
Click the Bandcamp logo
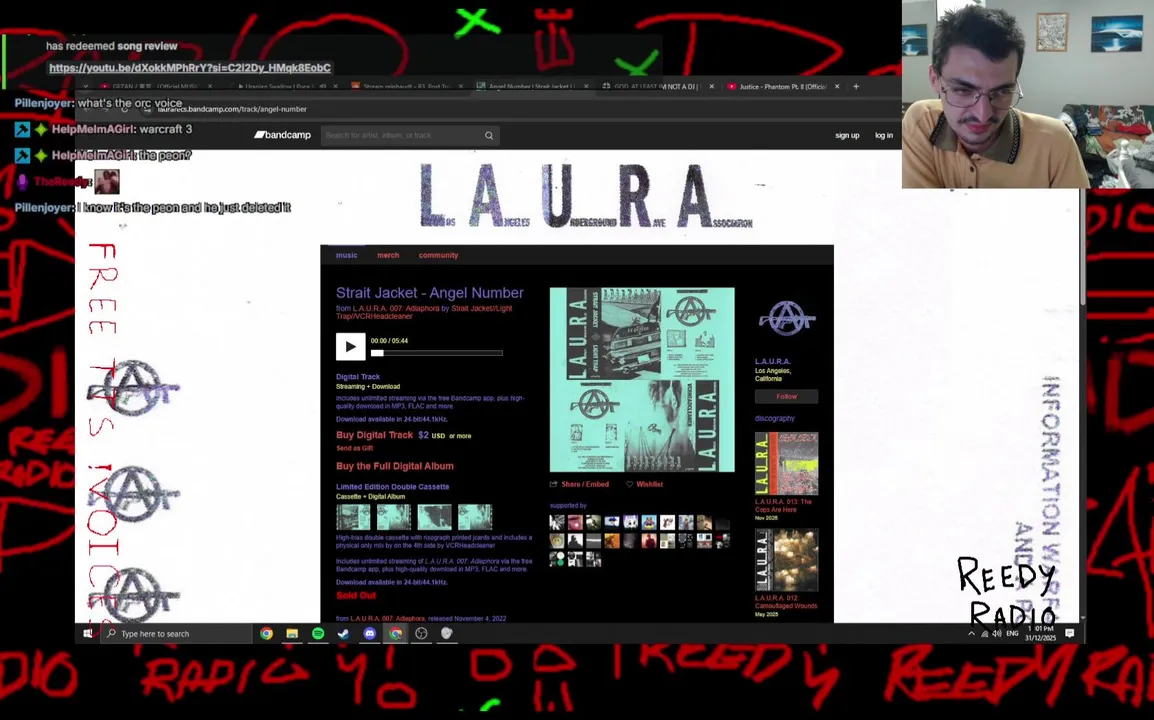pyautogui.click(x=283, y=135)
